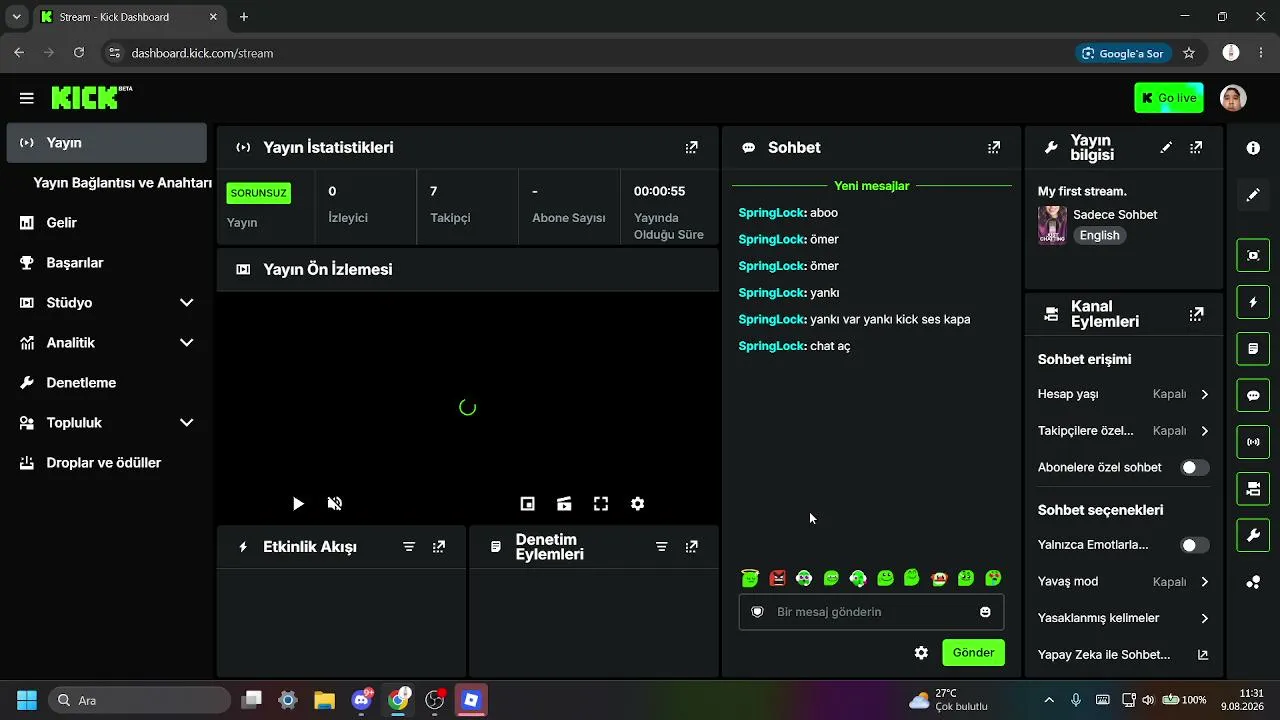Send the message with the Gönder button
Screen dimensions: 1280x720
pos(973,653)
